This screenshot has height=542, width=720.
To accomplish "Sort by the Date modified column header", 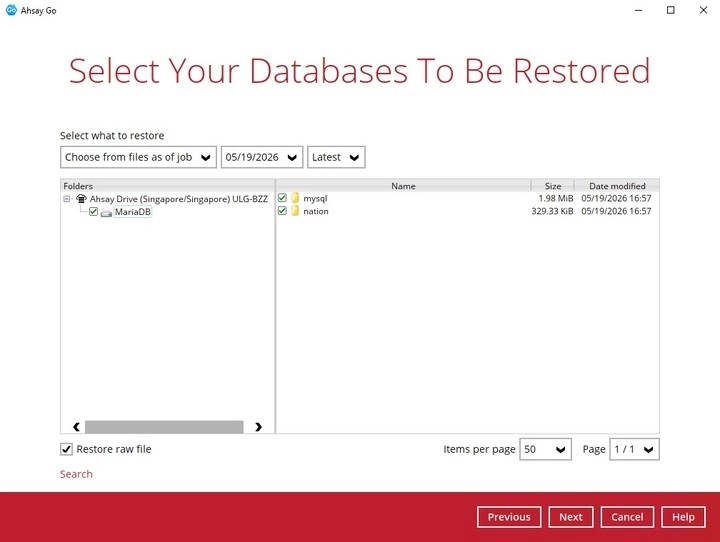I will click(x=617, y=186).
